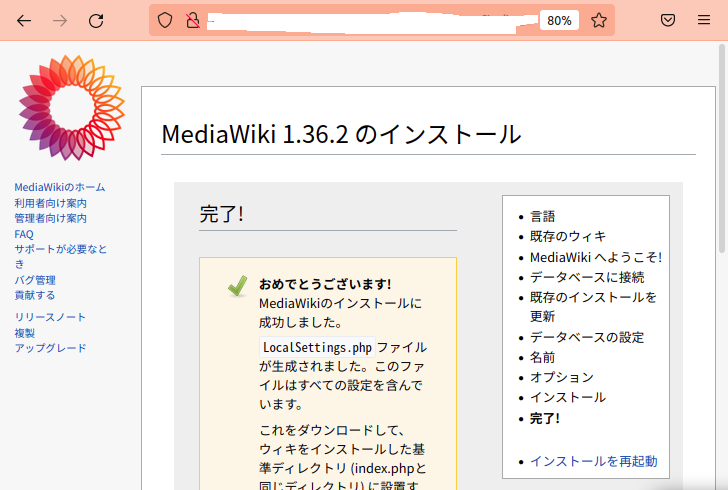Open the 貢献する link
This screenshot has width=728, height=490.
pos(35,295)
